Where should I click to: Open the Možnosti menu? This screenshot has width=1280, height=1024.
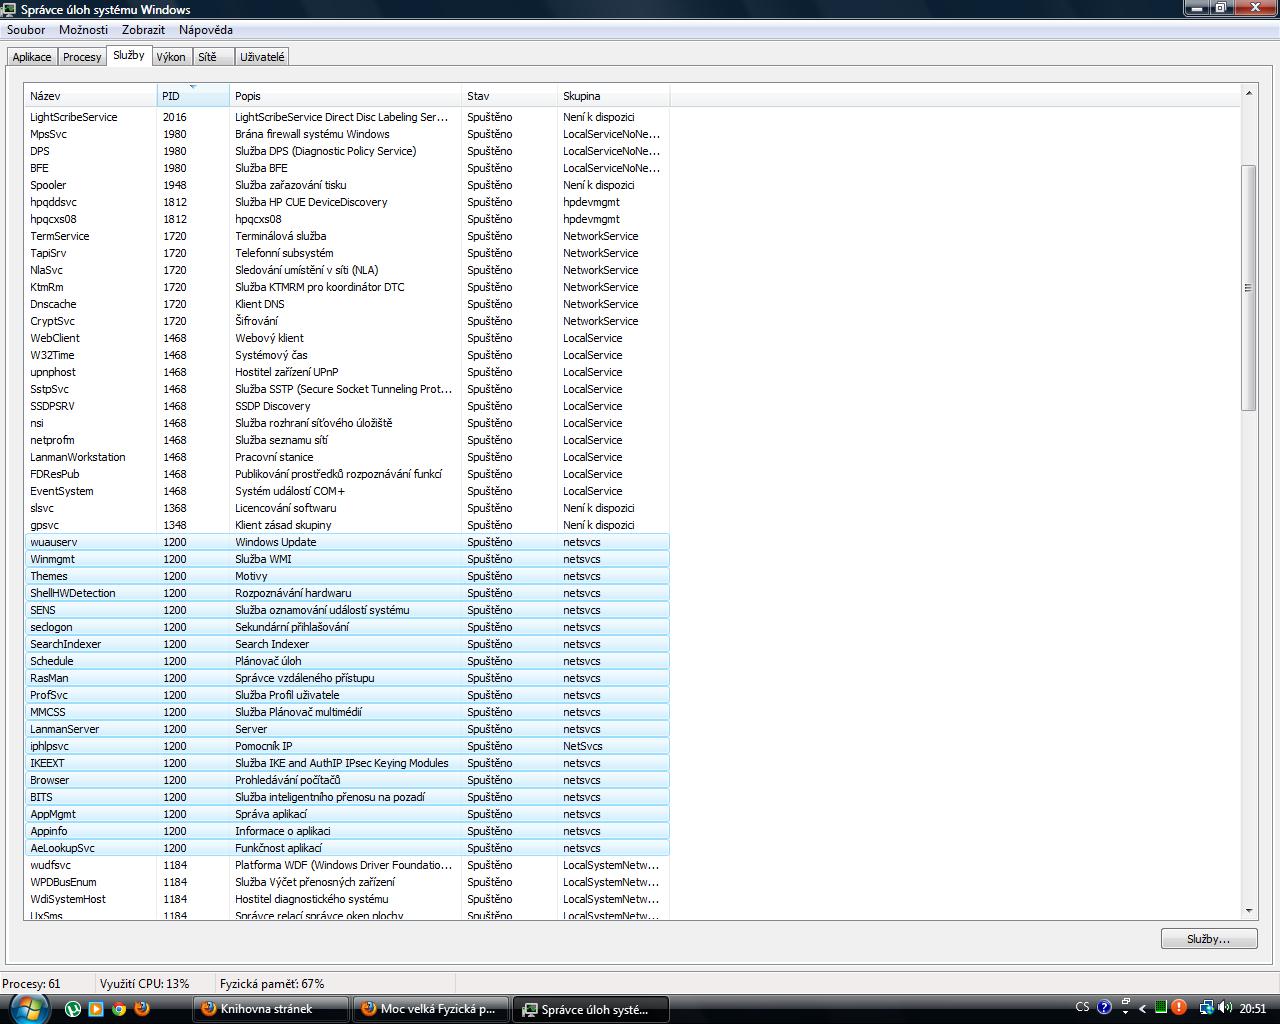83,30
